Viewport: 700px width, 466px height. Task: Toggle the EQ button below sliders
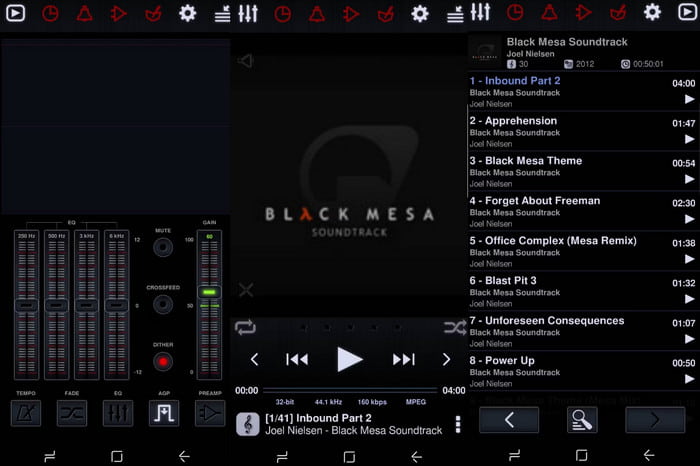tap(118, 413)
